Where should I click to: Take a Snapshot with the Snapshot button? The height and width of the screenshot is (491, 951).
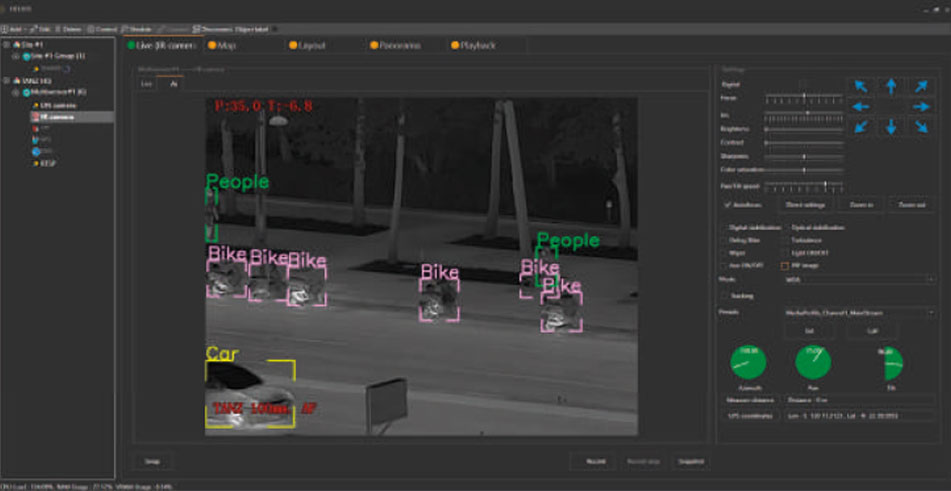tap(691, 461)
